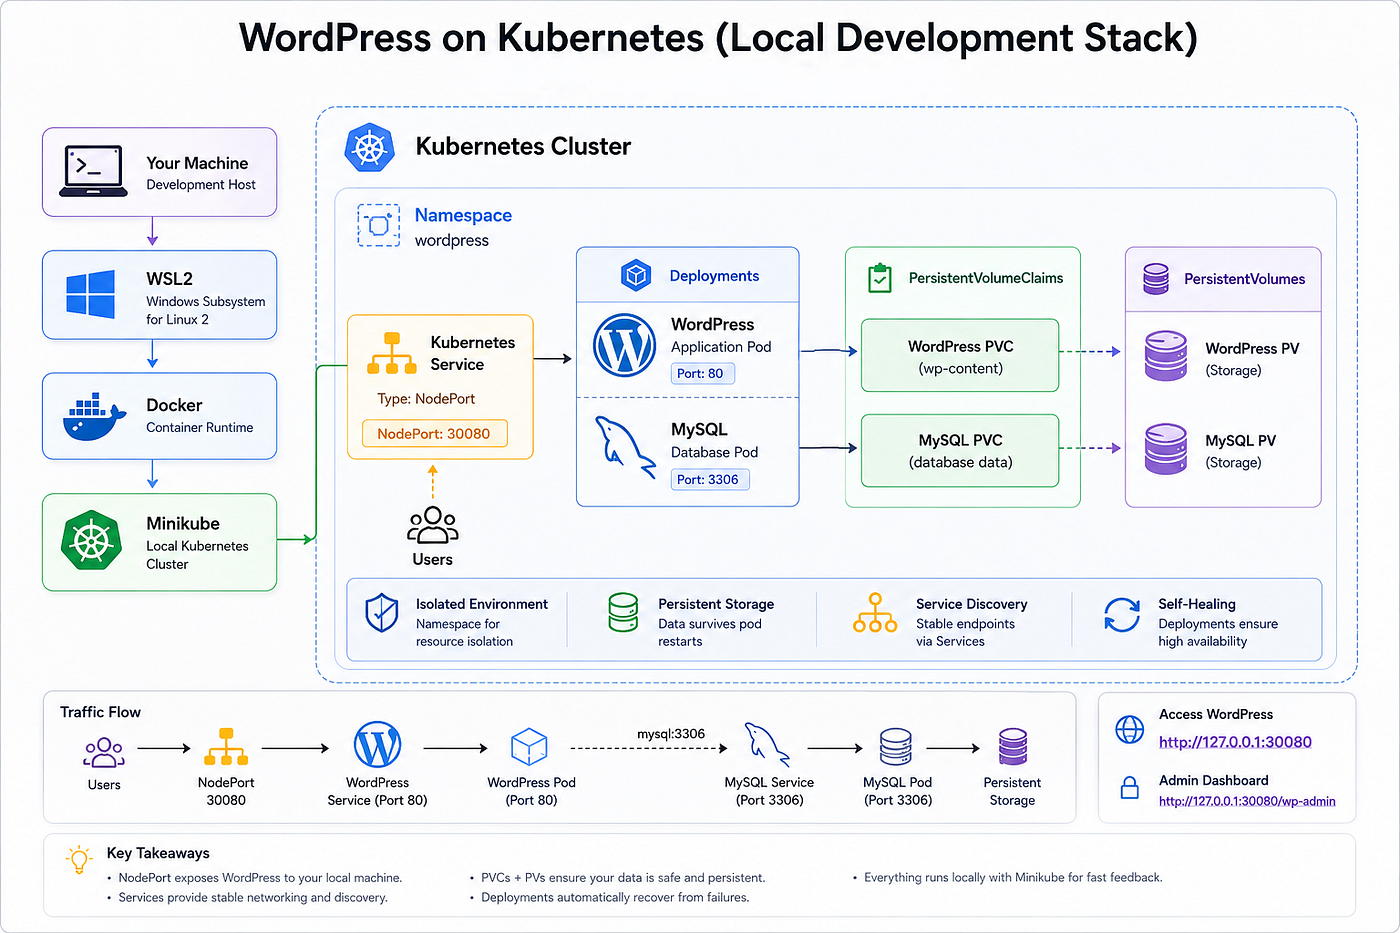Select the "Access WordPress" label
Screen dimensions: 1400x933
click(x=1216, y=714)
